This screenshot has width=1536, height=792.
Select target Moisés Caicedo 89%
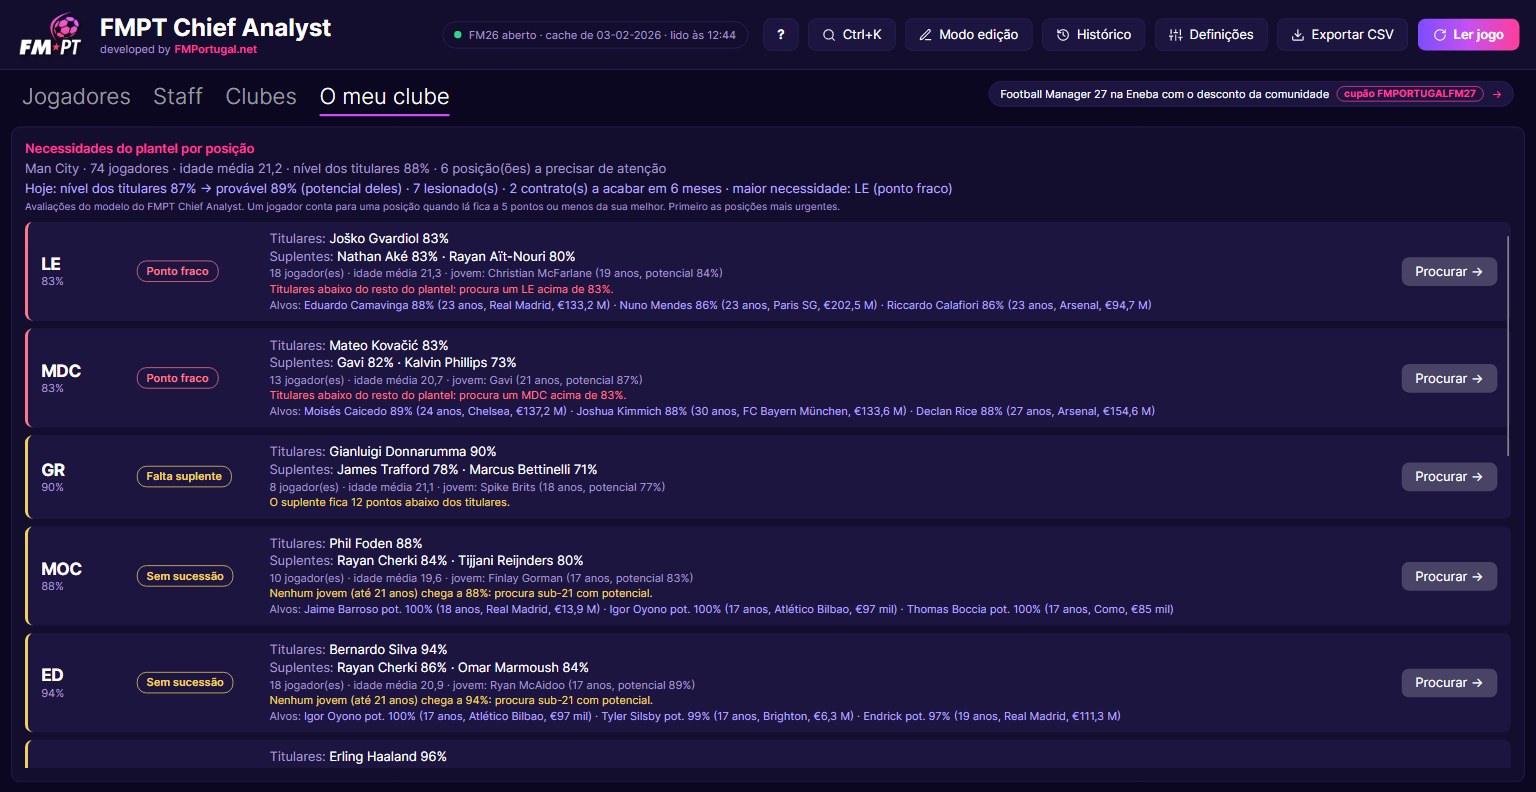(x=435, y=411)
